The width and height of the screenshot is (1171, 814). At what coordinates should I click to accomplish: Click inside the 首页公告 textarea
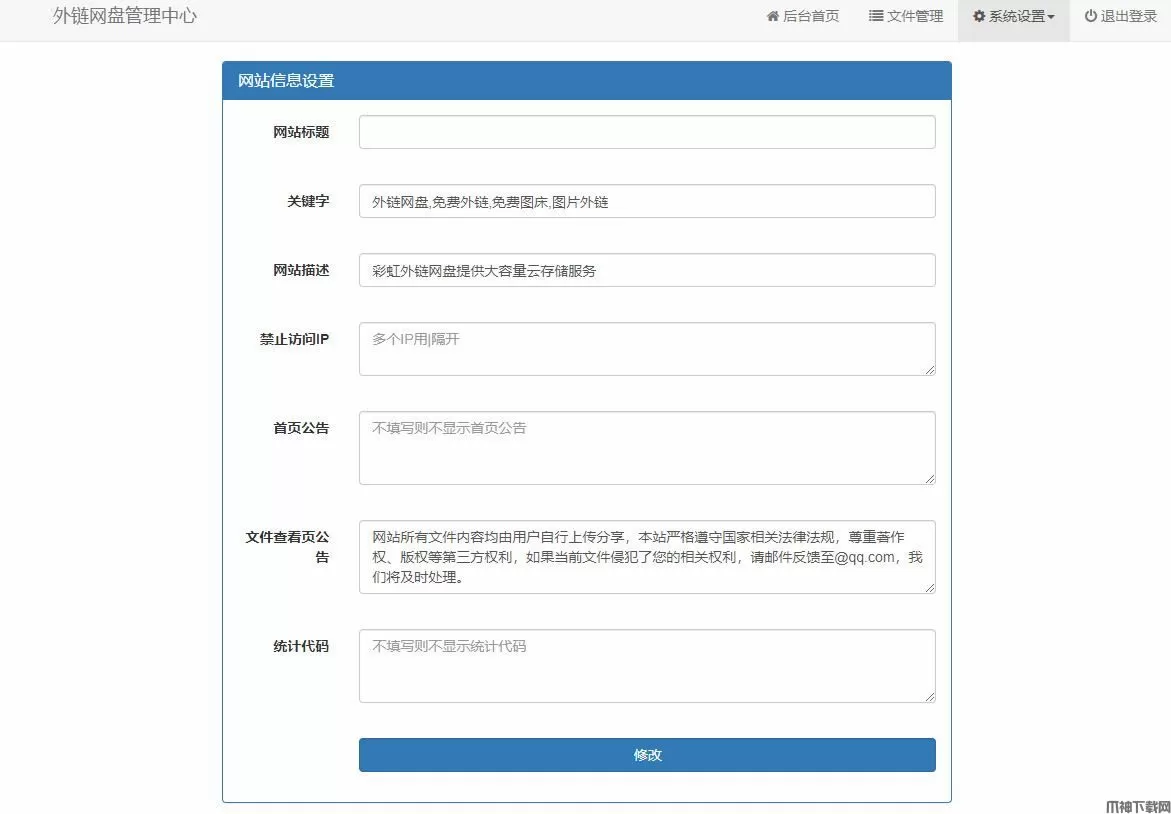[647, 448]
